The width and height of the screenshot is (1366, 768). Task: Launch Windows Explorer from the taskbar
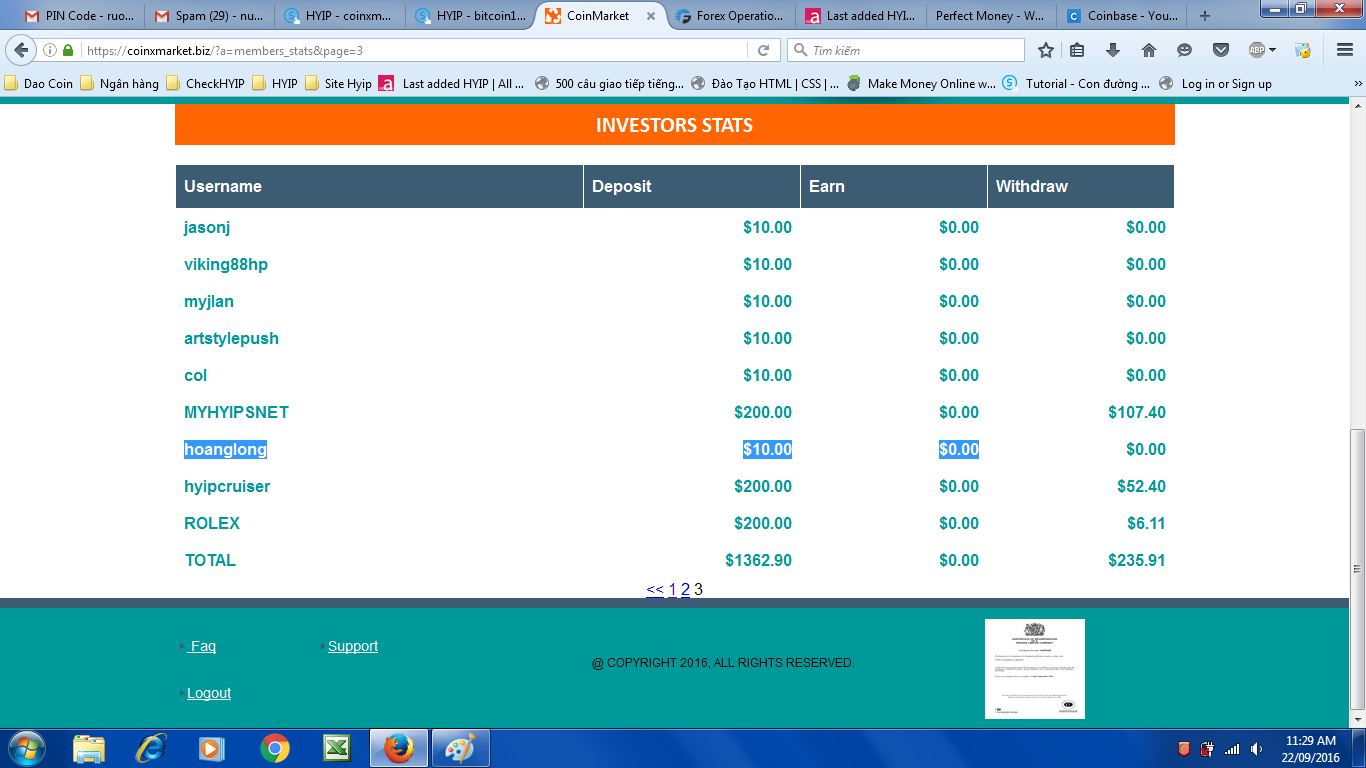[x=89, y=748]
